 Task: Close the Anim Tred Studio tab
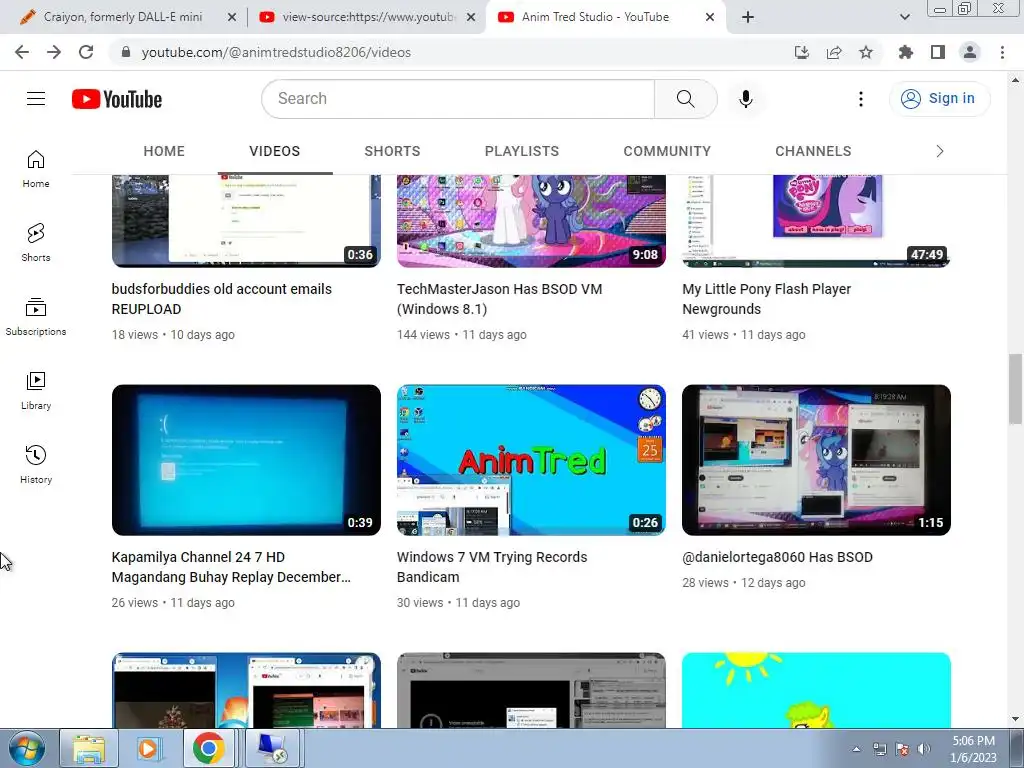pos(711,18)
